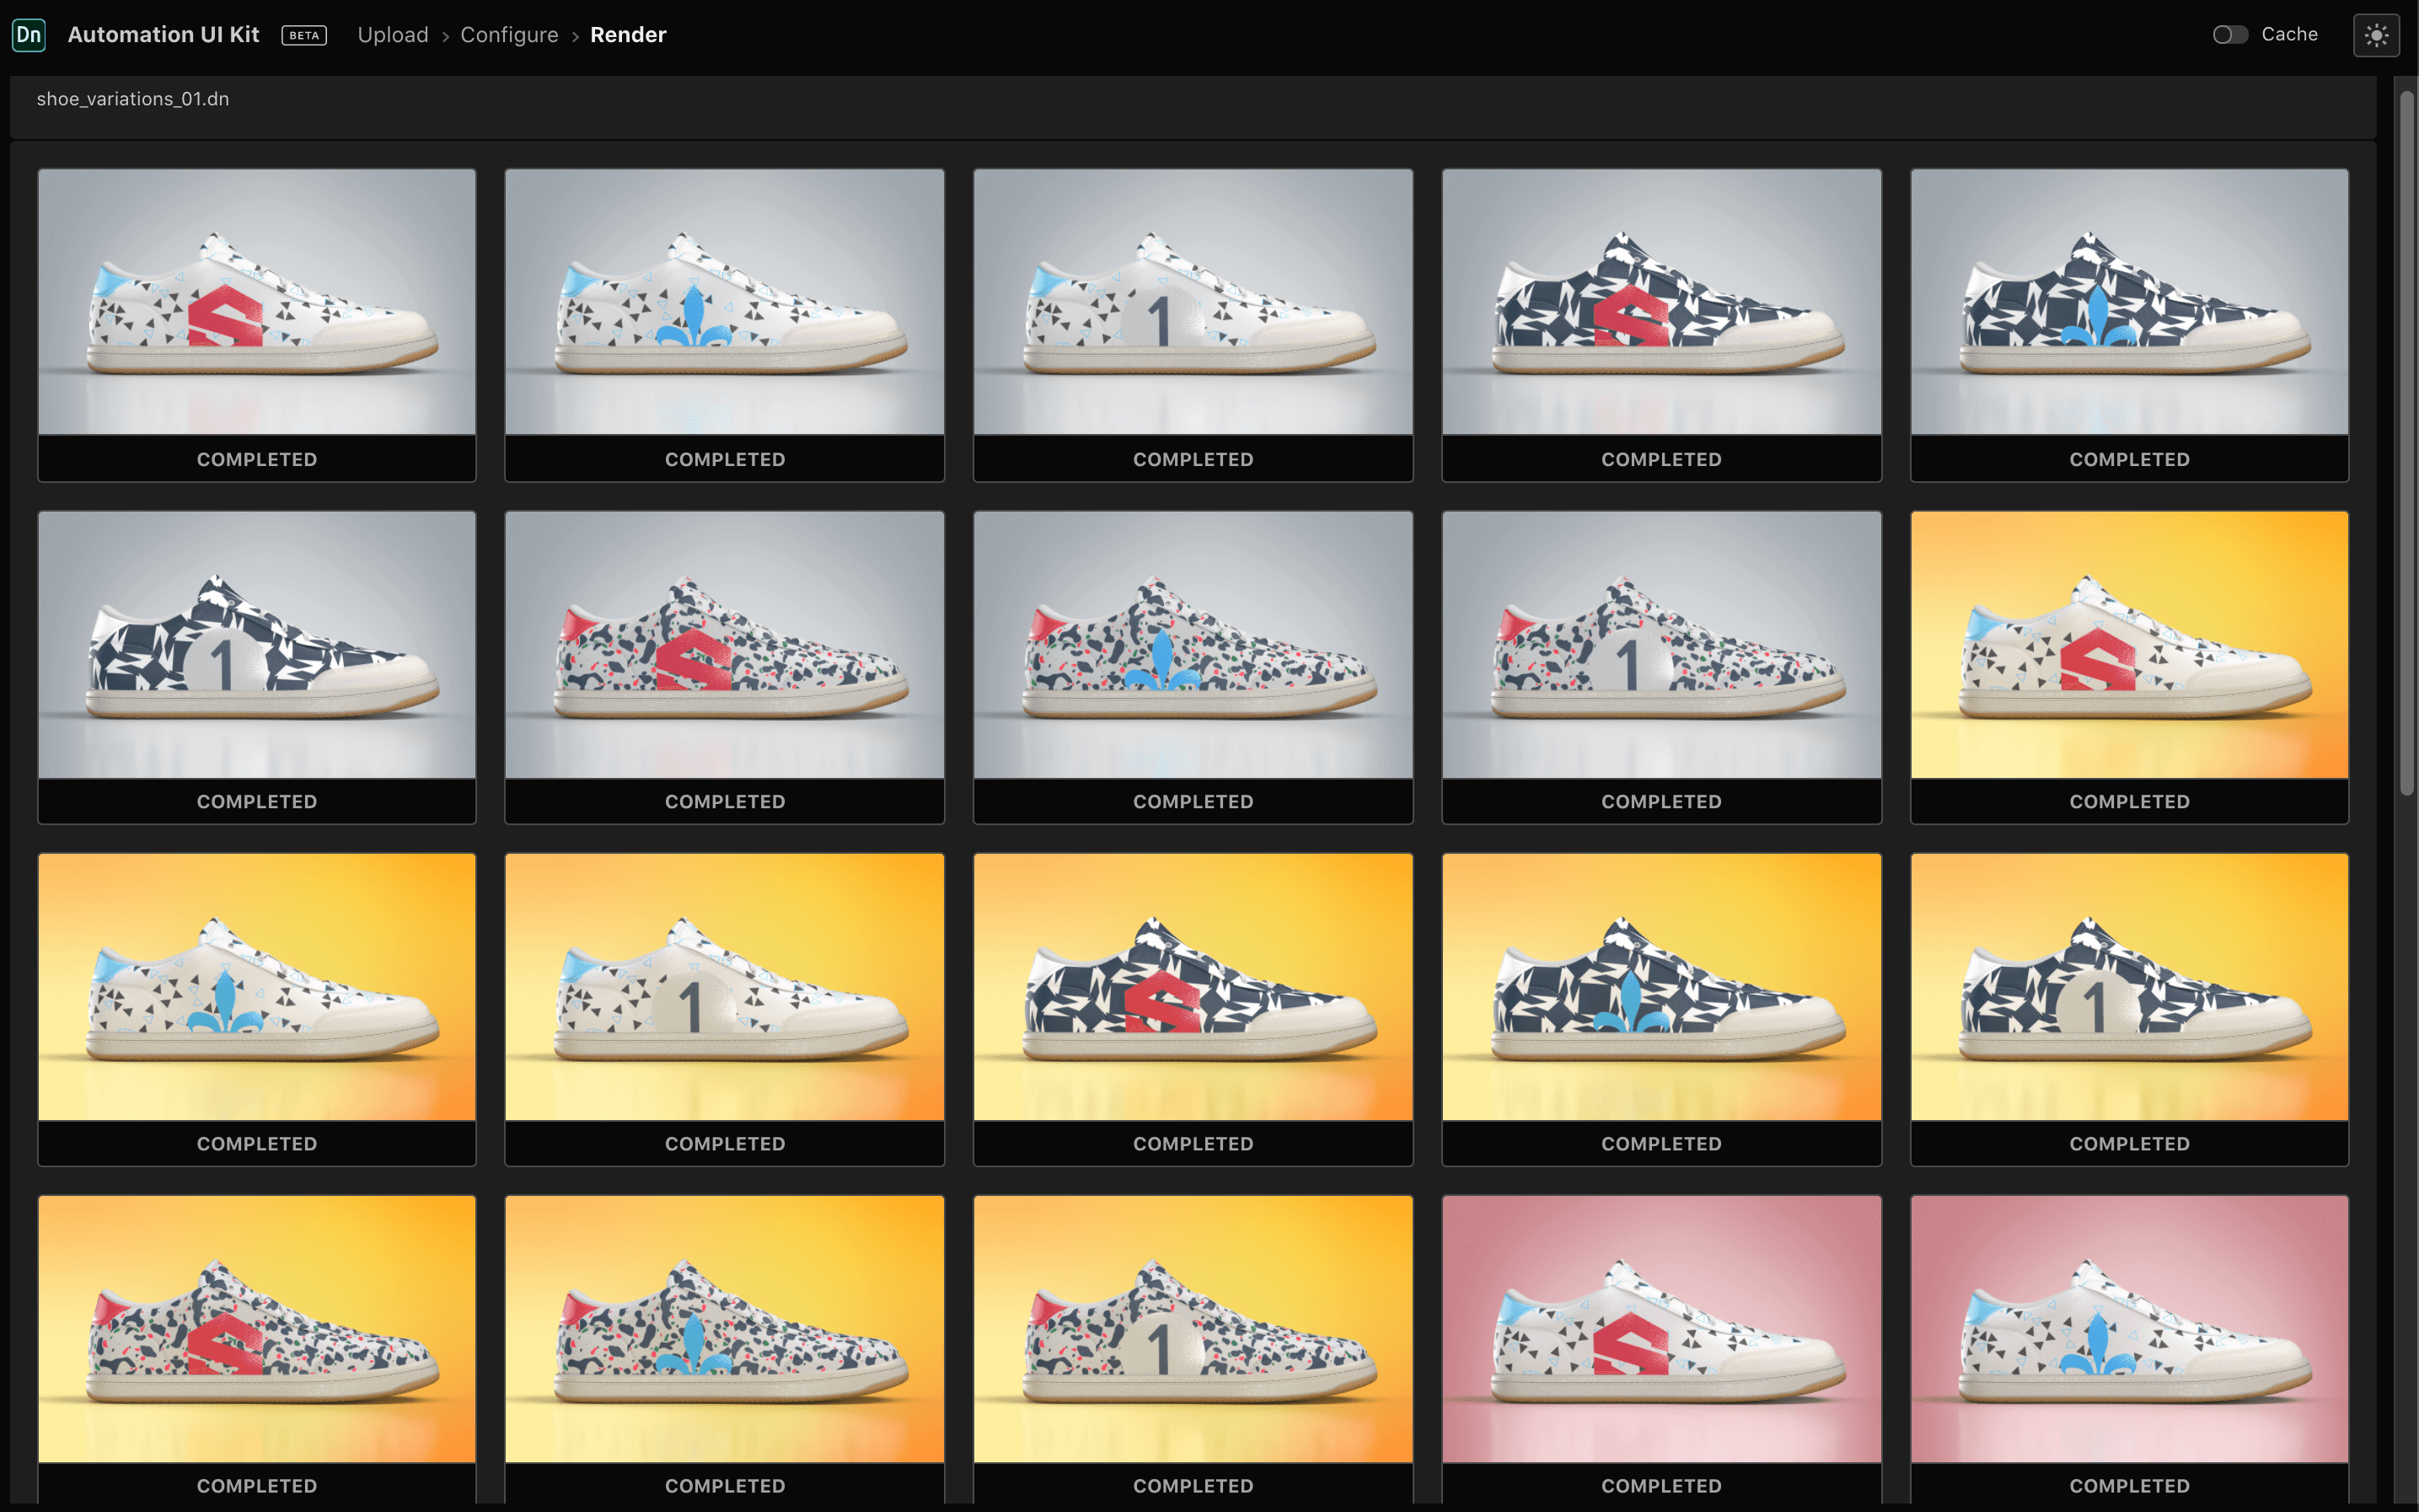Select the Render breadcrumb step

click(628, 34)
